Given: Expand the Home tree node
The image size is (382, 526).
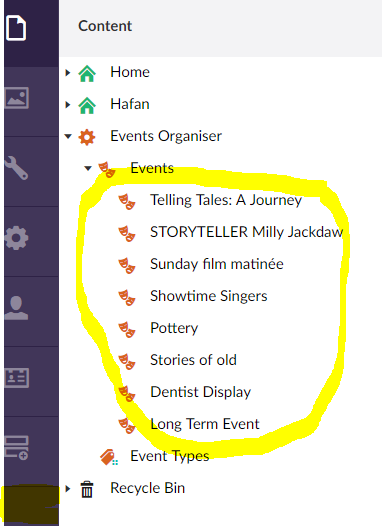Looking at the screenshot, I should point(68,72).
